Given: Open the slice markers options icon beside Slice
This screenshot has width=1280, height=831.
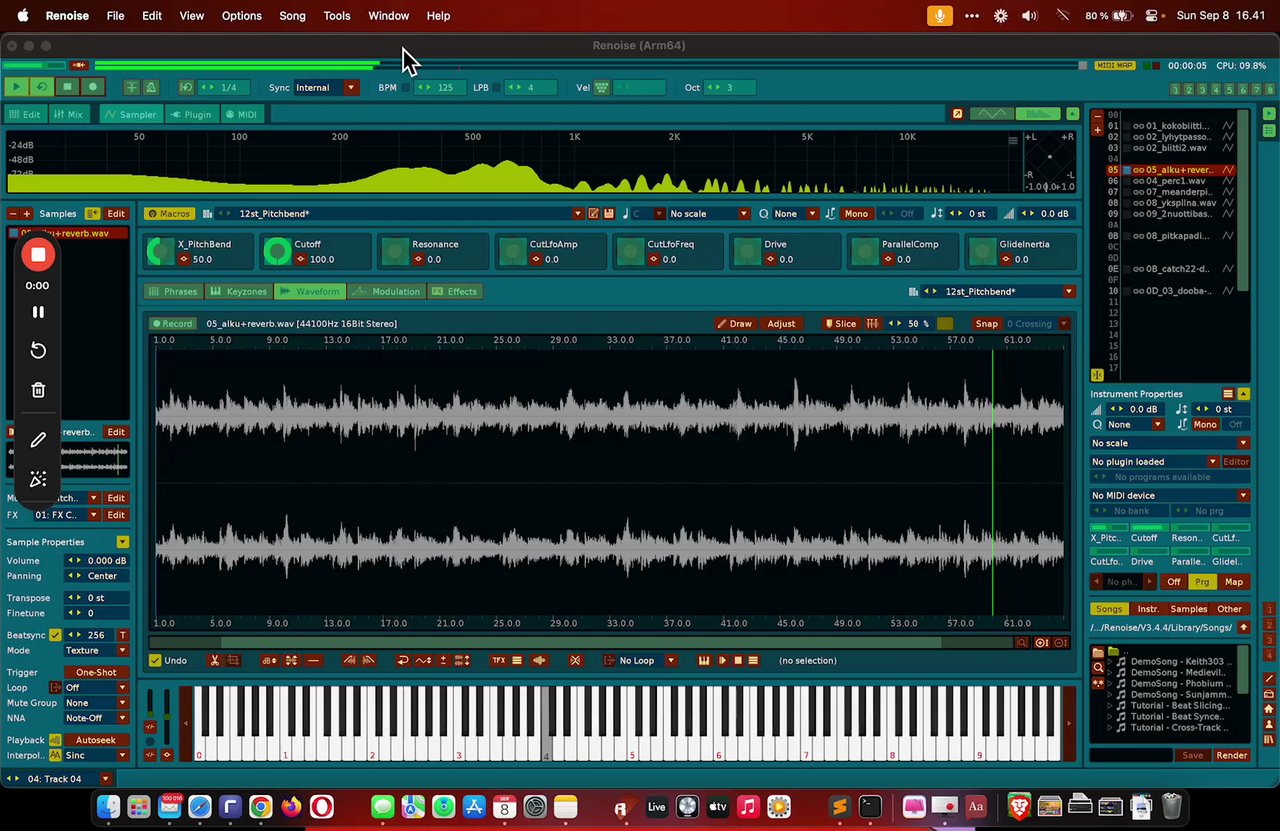Looking at the screenshot, I should pos(873,323).
